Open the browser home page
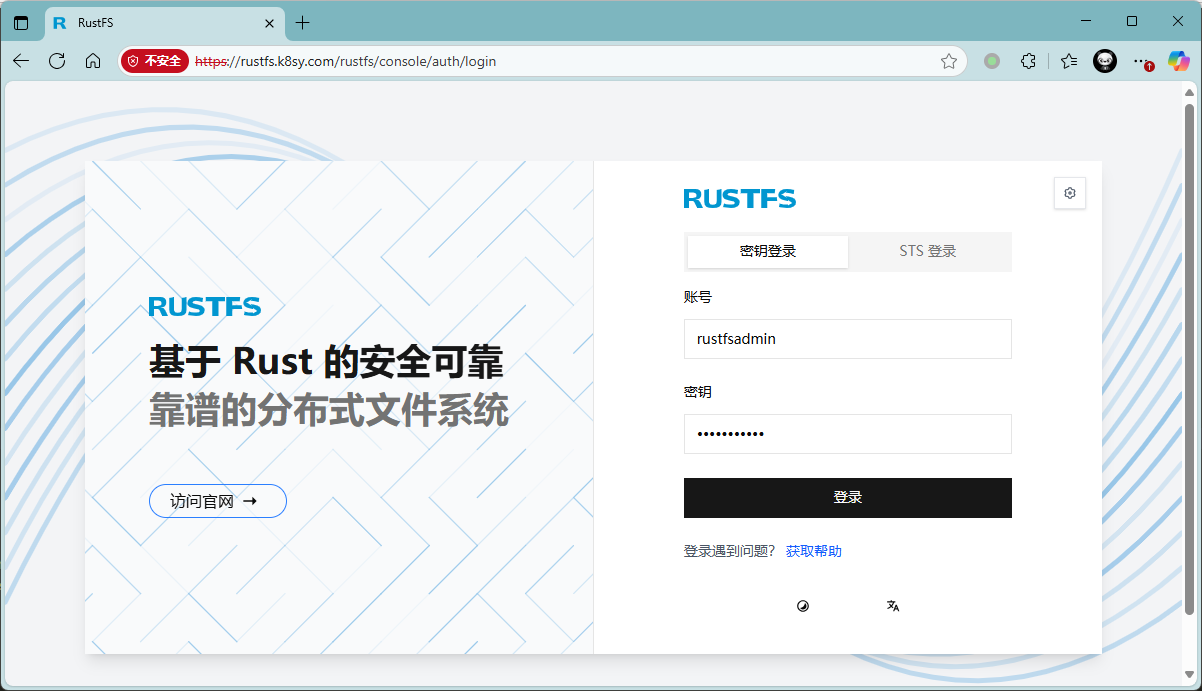 tap(93, 61)
